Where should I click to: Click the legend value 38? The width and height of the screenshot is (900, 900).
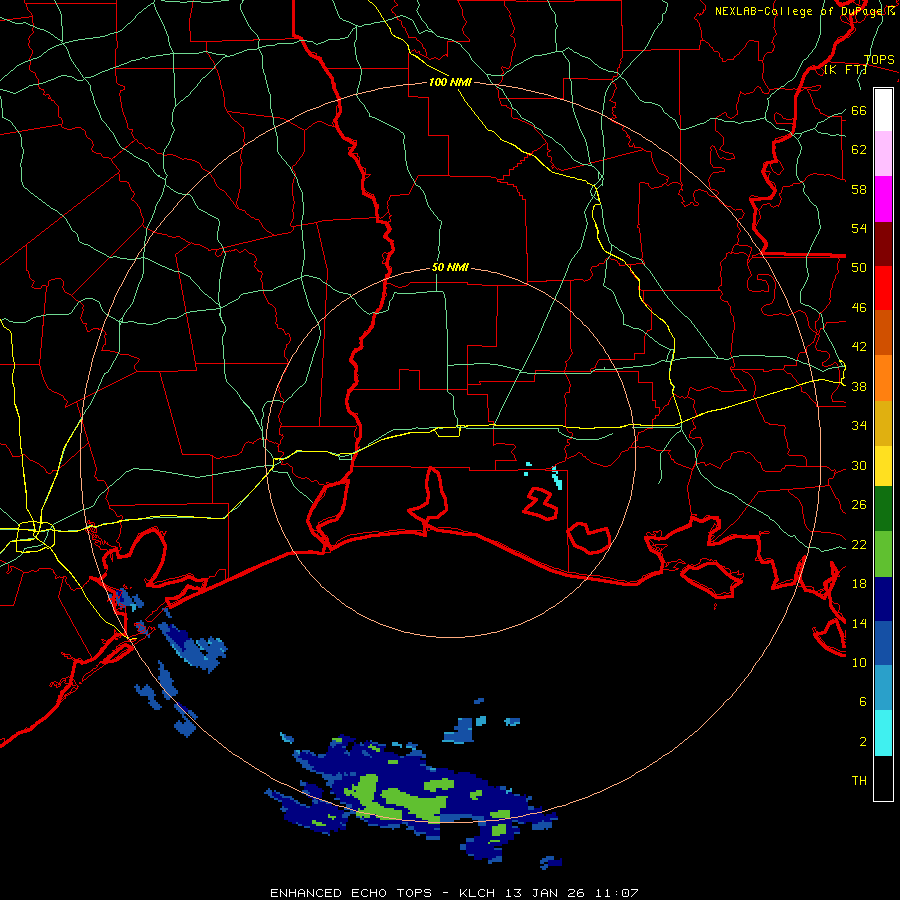859,386
